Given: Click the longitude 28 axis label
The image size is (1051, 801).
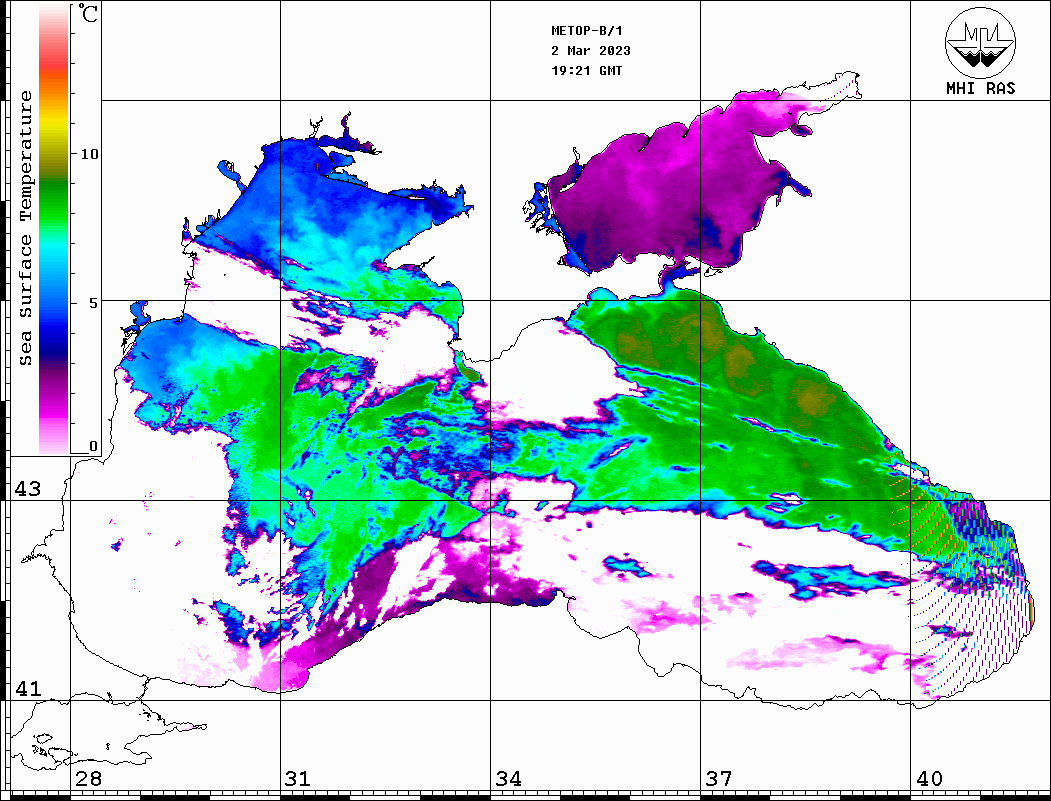Looking at the screenshot, I should [x=88, y=779].
